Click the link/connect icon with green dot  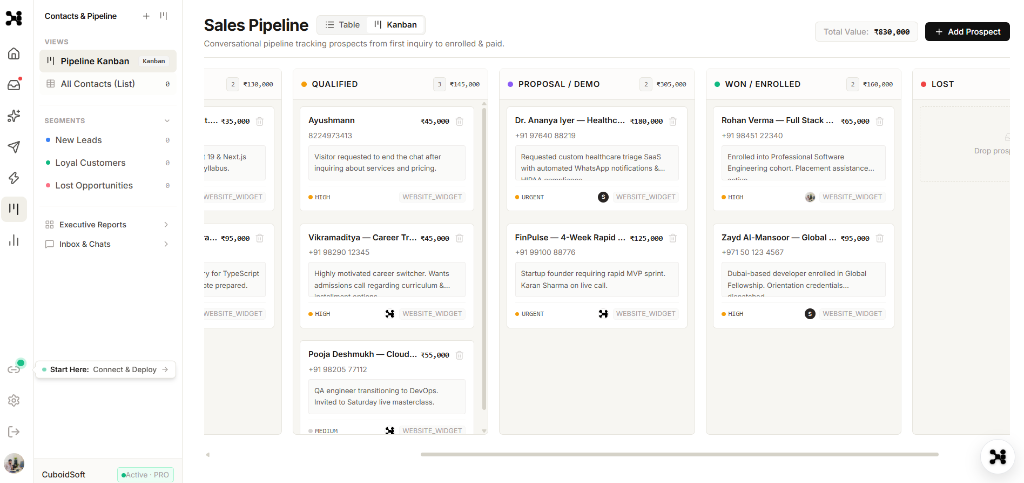click(14, 369)
